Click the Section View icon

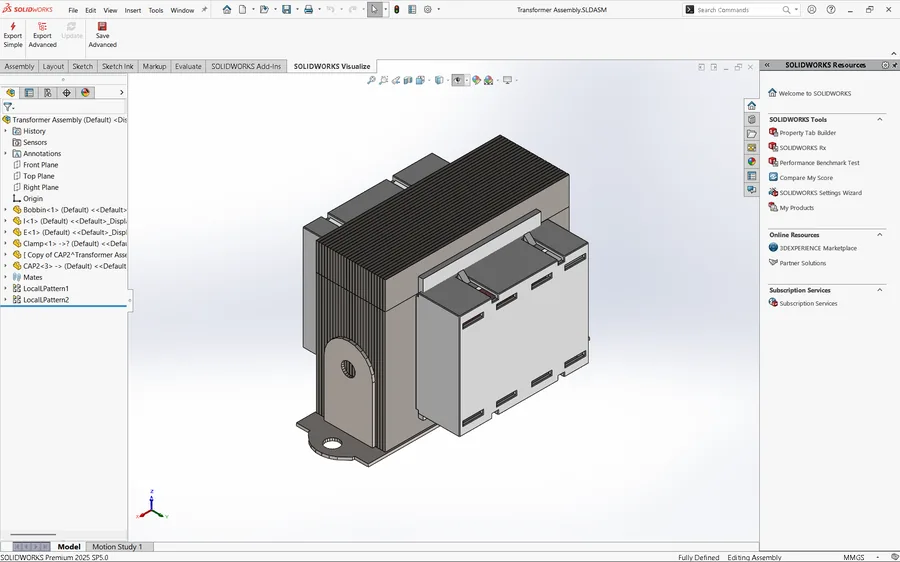pos(408,80)
